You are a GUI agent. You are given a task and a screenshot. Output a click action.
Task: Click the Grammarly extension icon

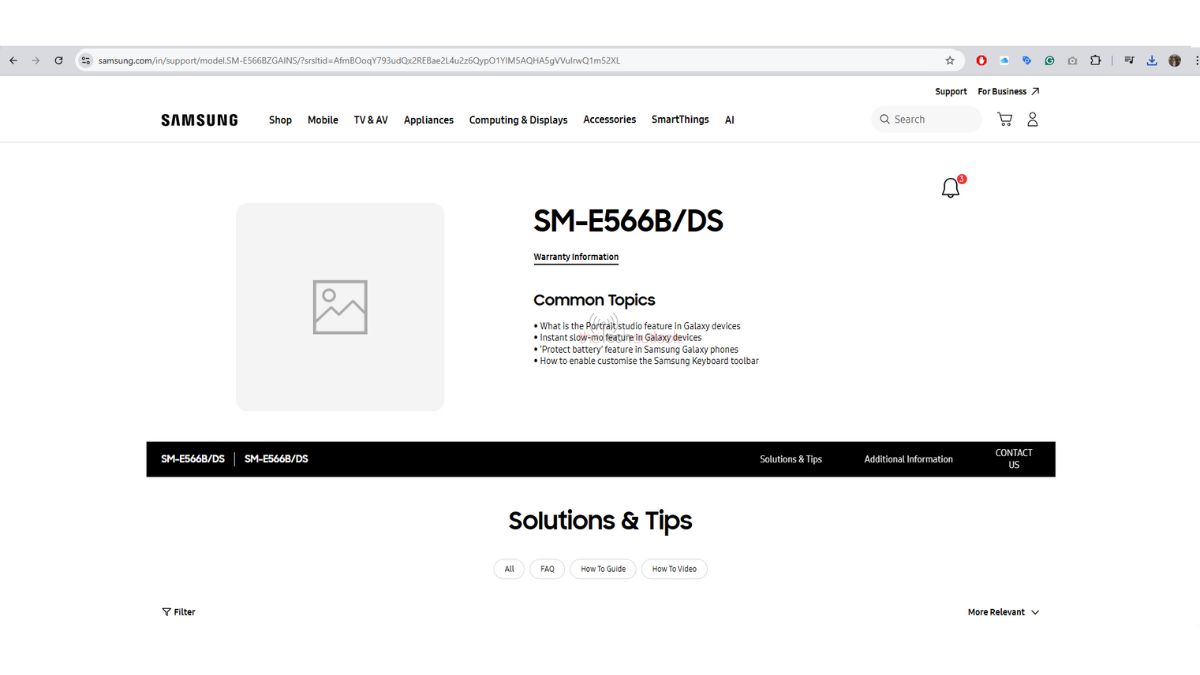1049,61
